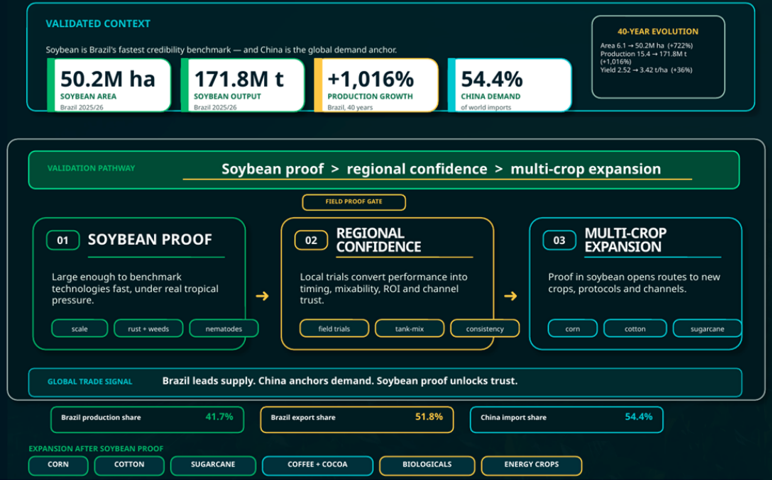The height and width of the screenshot is (480, 772).
Task: Click the VALIDATION PATHWAY label
Action: [91, 168]
